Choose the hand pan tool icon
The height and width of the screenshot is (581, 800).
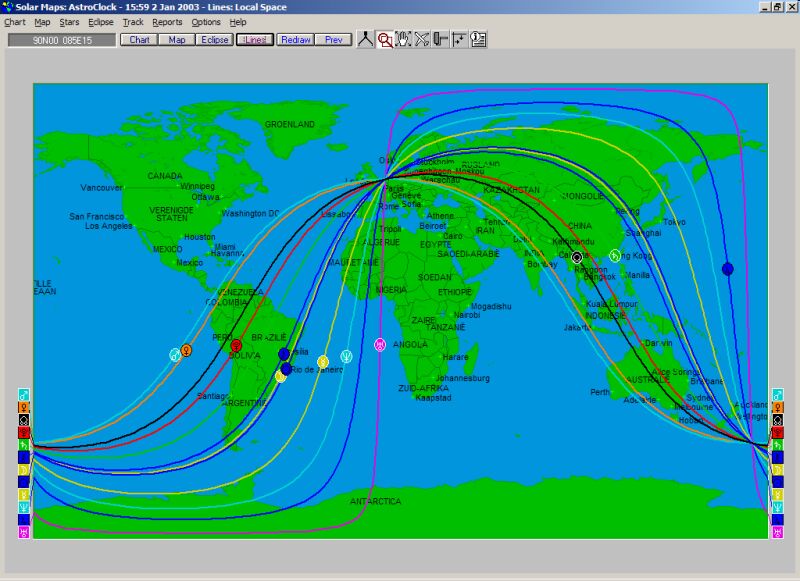[403, 40]
